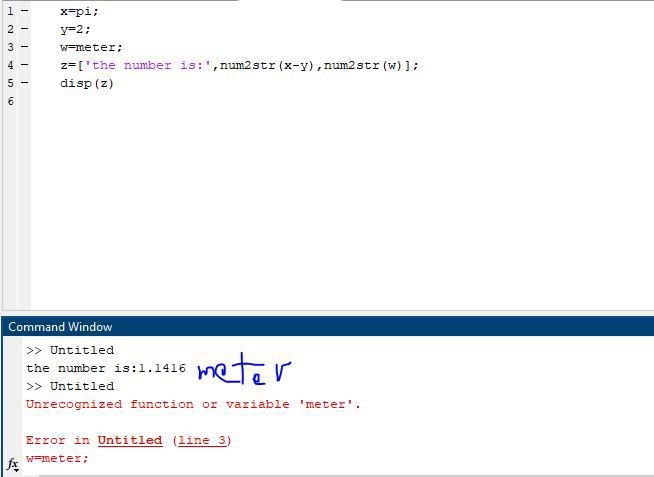Click the 'y=2;' code line
654x477 pixels.
75,29
